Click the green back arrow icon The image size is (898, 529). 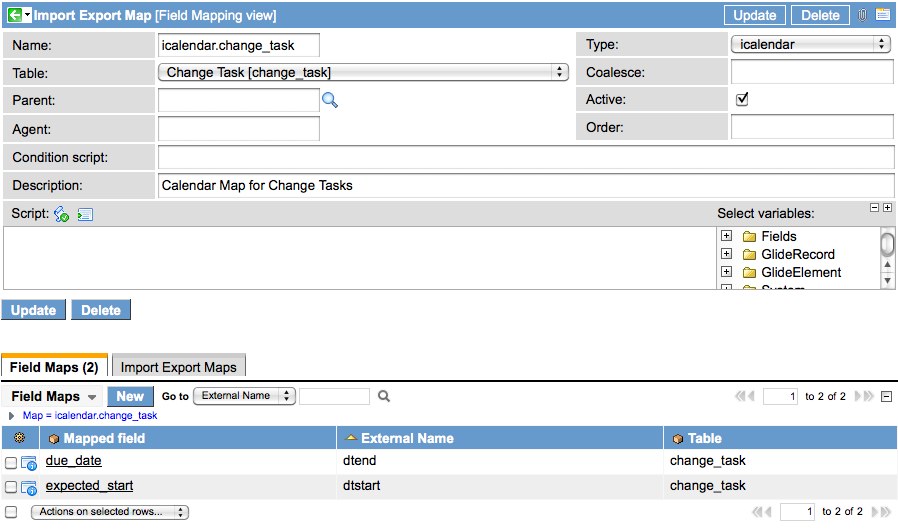[x=14, y=15]
